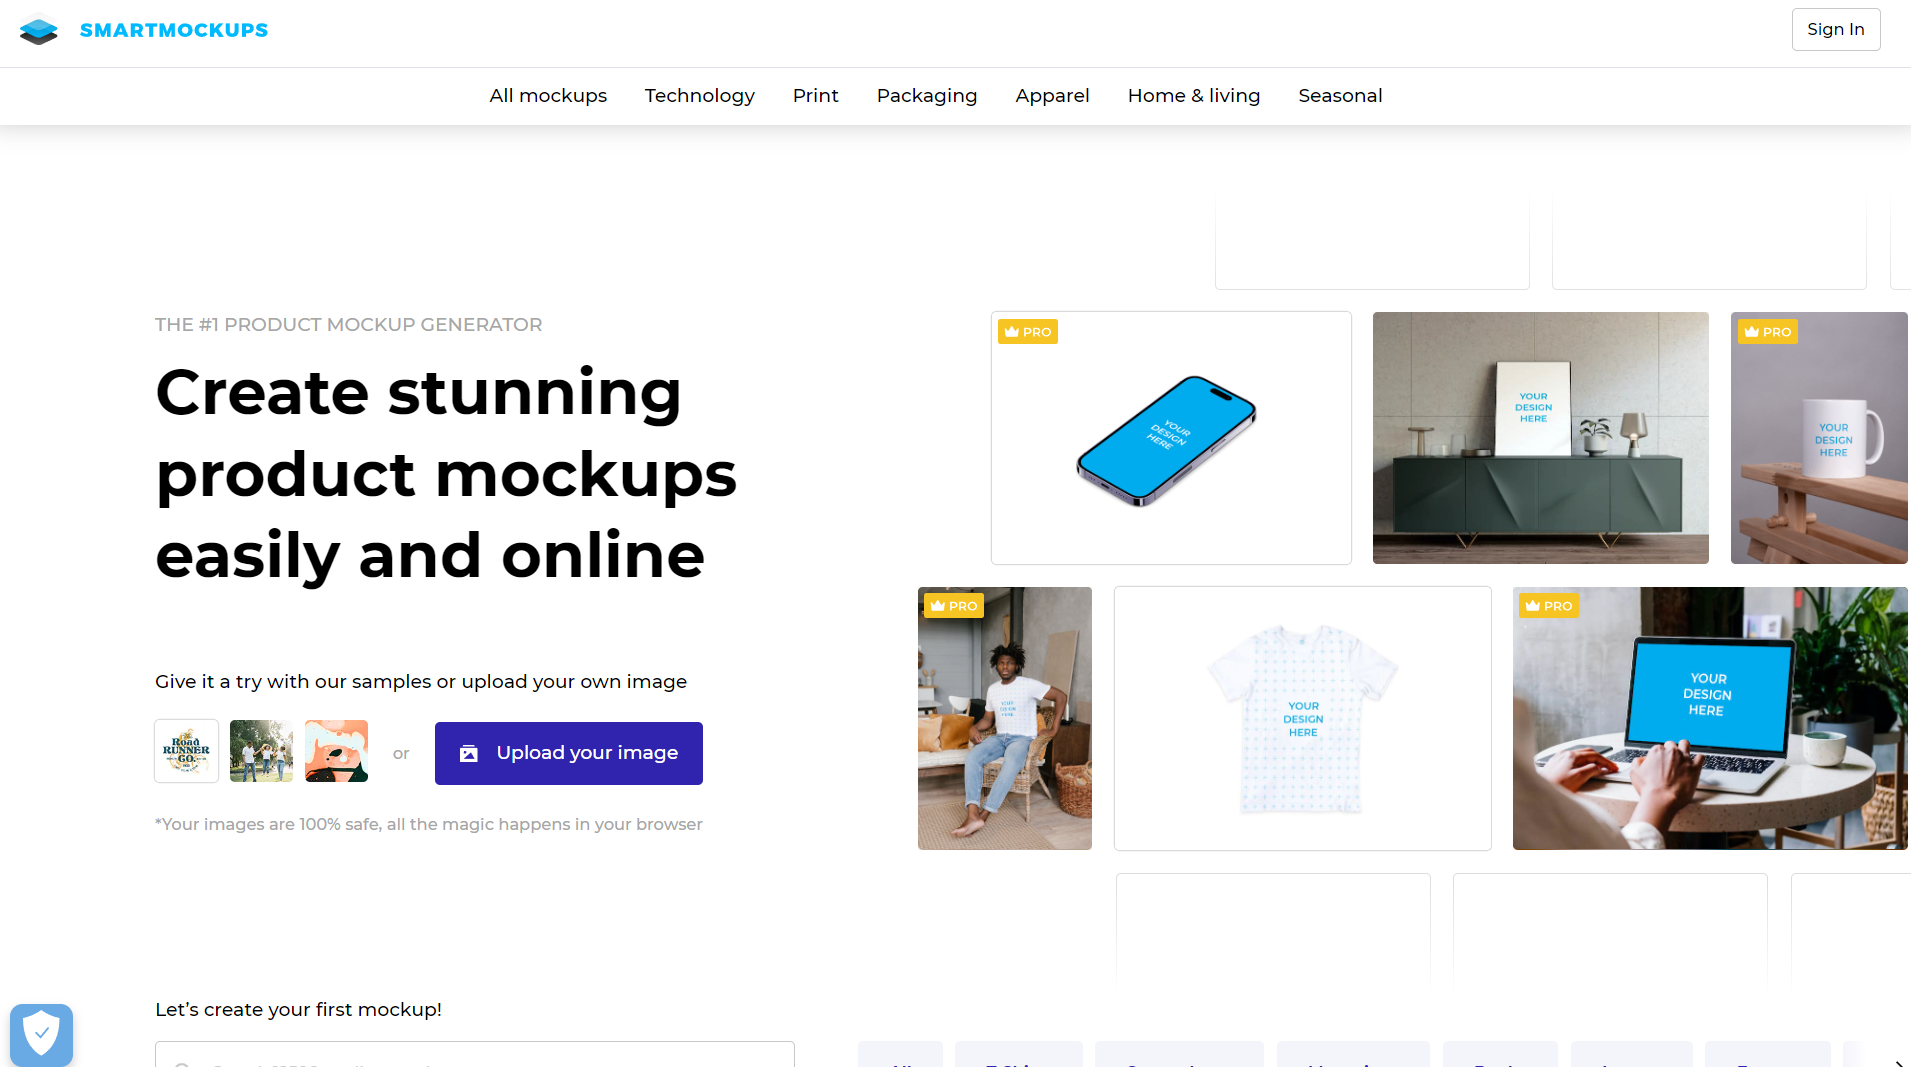Open the Technology category menu

[x=700, y=96]
